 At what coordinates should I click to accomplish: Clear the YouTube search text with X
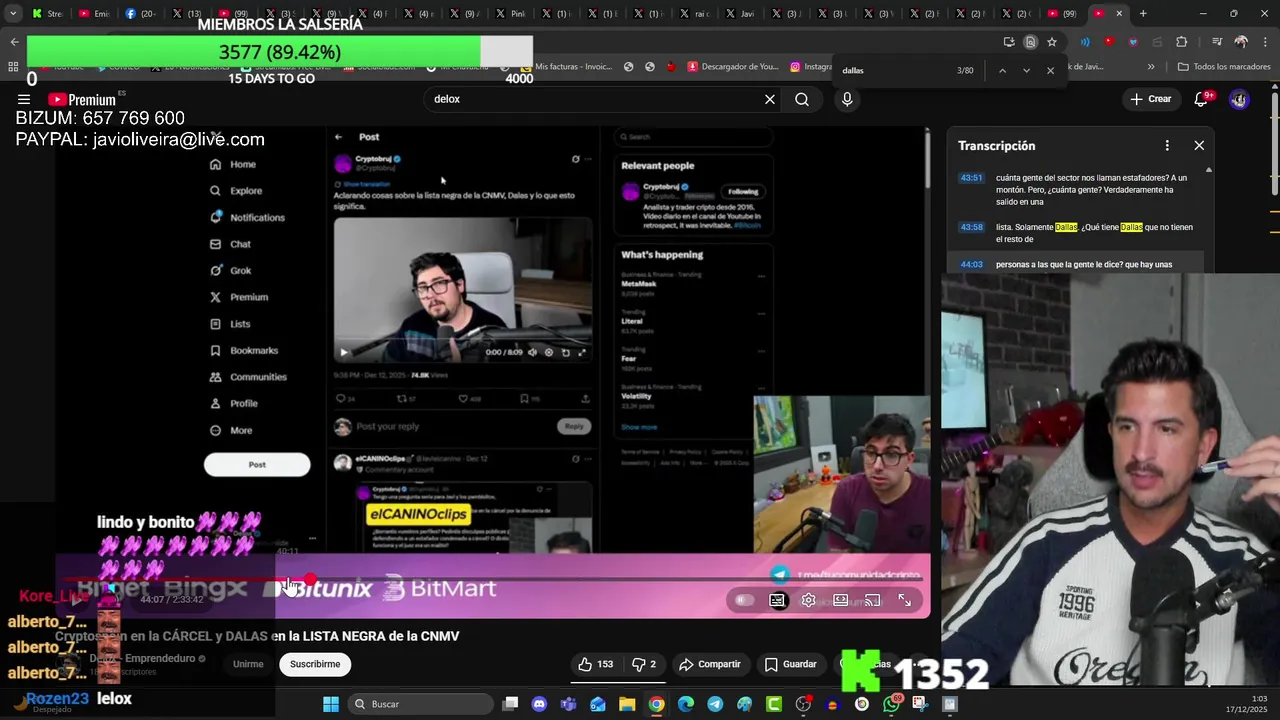[x=770, y=99]
